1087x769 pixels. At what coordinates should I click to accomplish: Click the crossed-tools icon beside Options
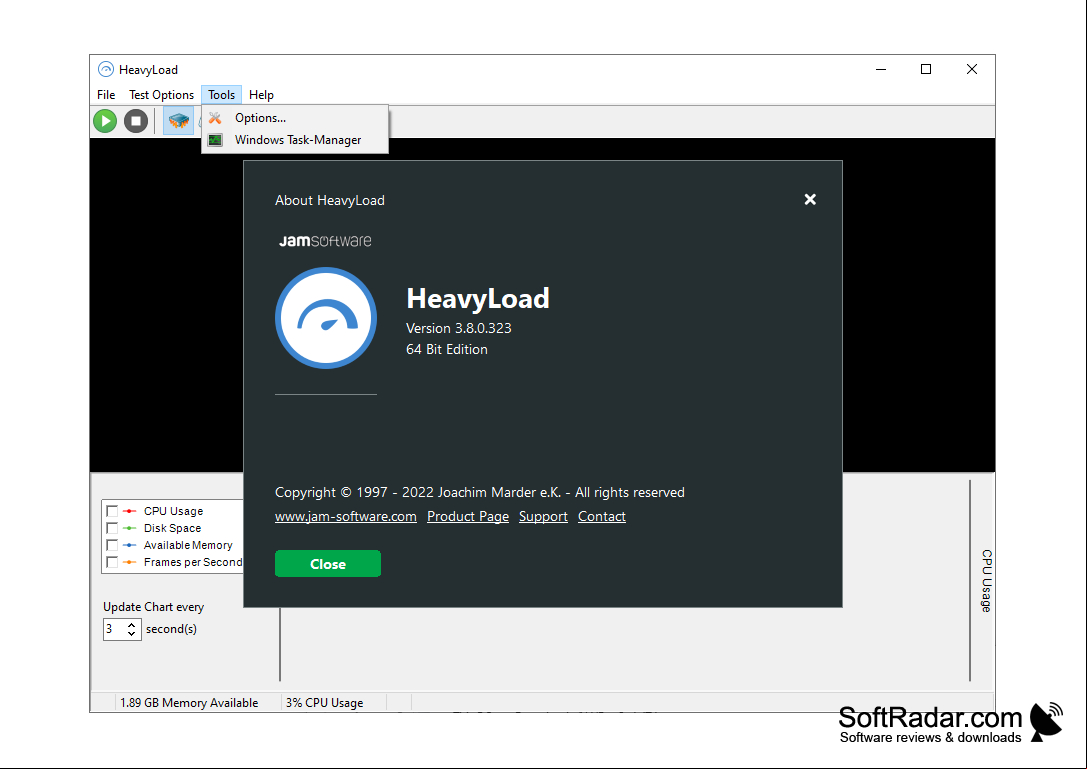tap(216, 119)
